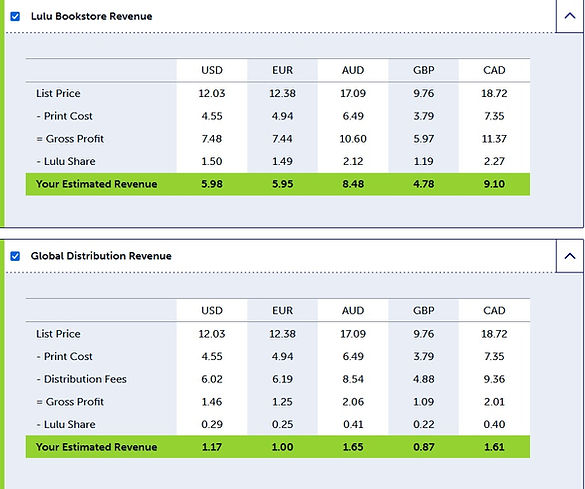Click CAD distribution fee value 9.36
The width and height of the screenshot is (585, 489).
point(494,379)
